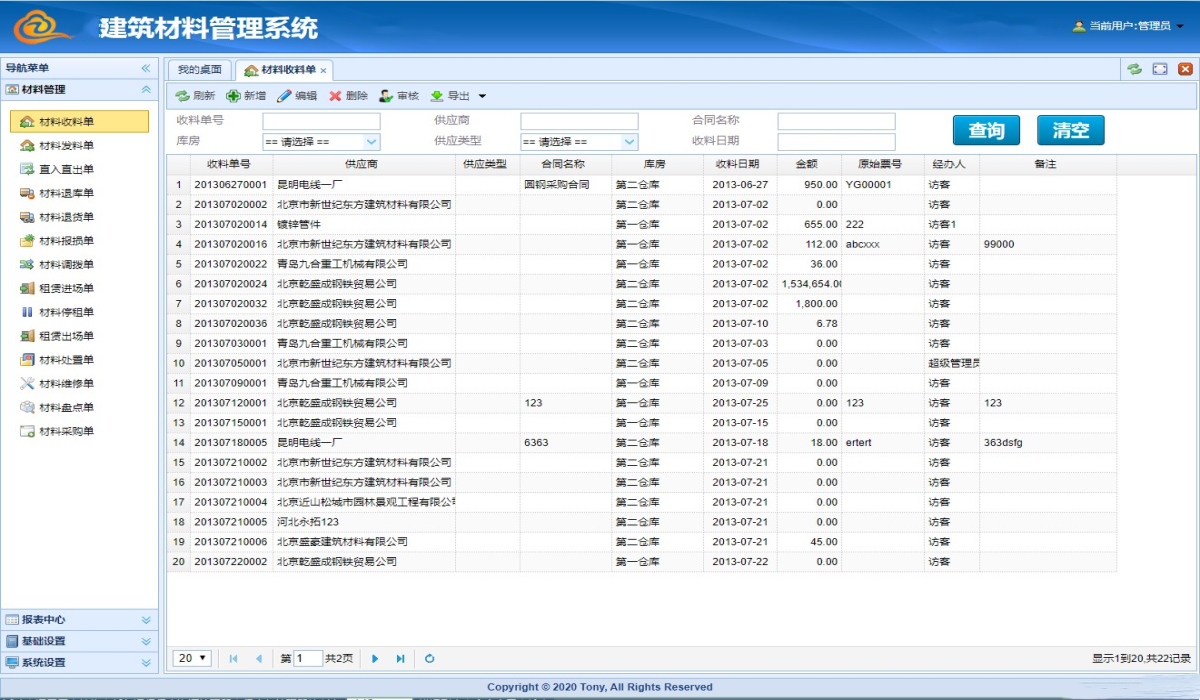The width and height of the screenshot is (1200, 700).
Task: Click the fullscreen icon at top right
Action: point(1160,69)
